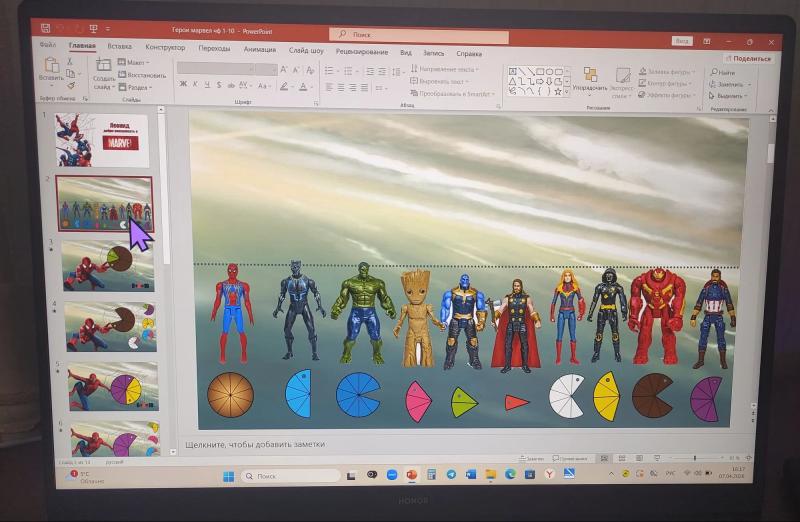Screen dimensions: 800x522
Task: Pick the star shape in shapes gallery
Action: (558, 92)
